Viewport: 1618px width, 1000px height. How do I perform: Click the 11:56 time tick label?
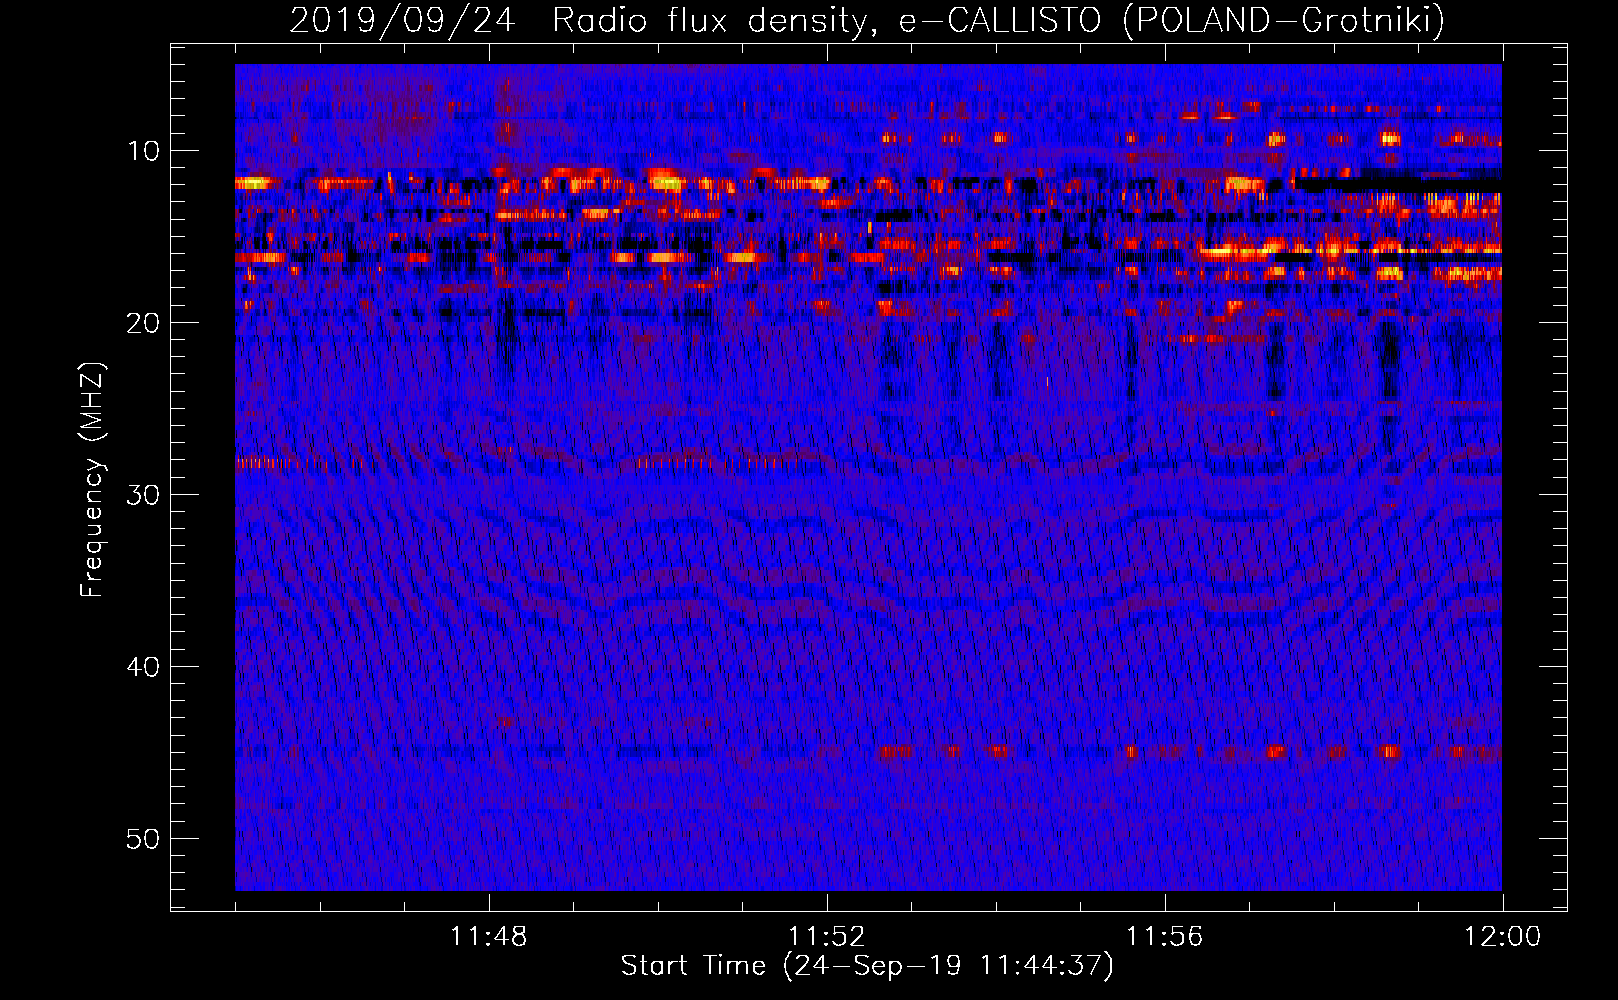1165,937
